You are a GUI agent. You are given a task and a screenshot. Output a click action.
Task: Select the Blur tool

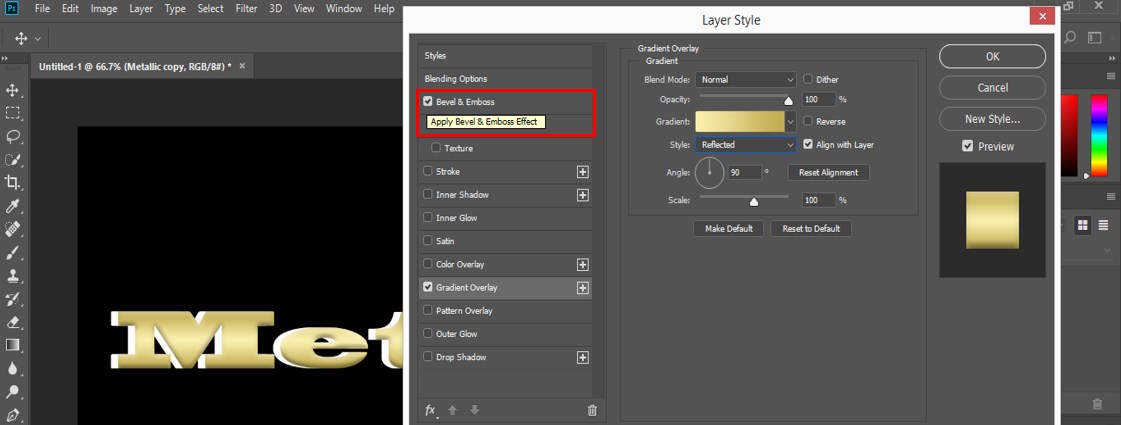[12, 368]
